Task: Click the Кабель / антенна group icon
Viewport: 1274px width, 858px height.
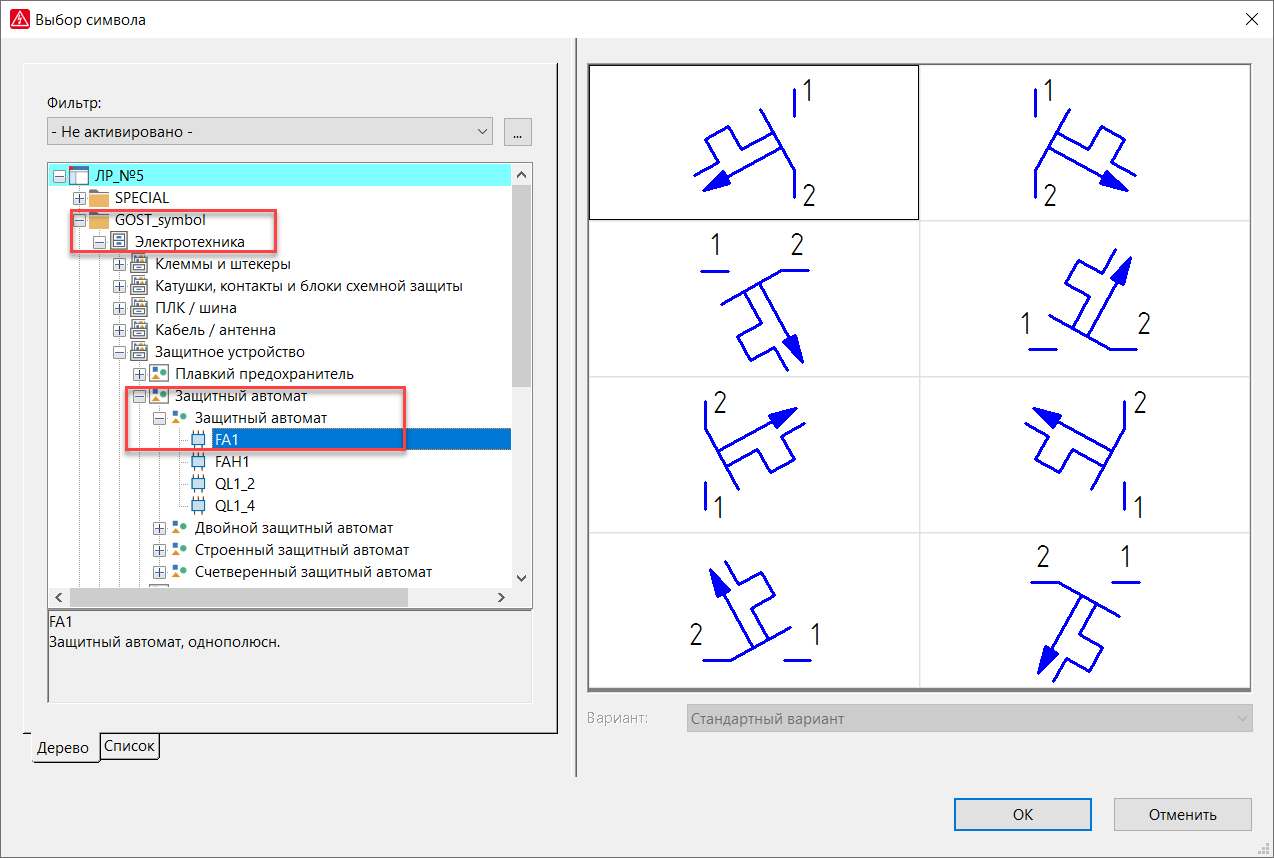Action: tap(139, 330)
